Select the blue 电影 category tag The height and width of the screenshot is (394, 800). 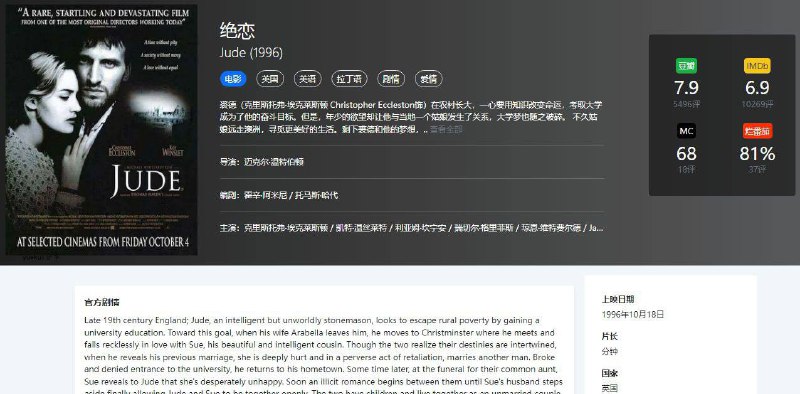[x=233, y=79]
